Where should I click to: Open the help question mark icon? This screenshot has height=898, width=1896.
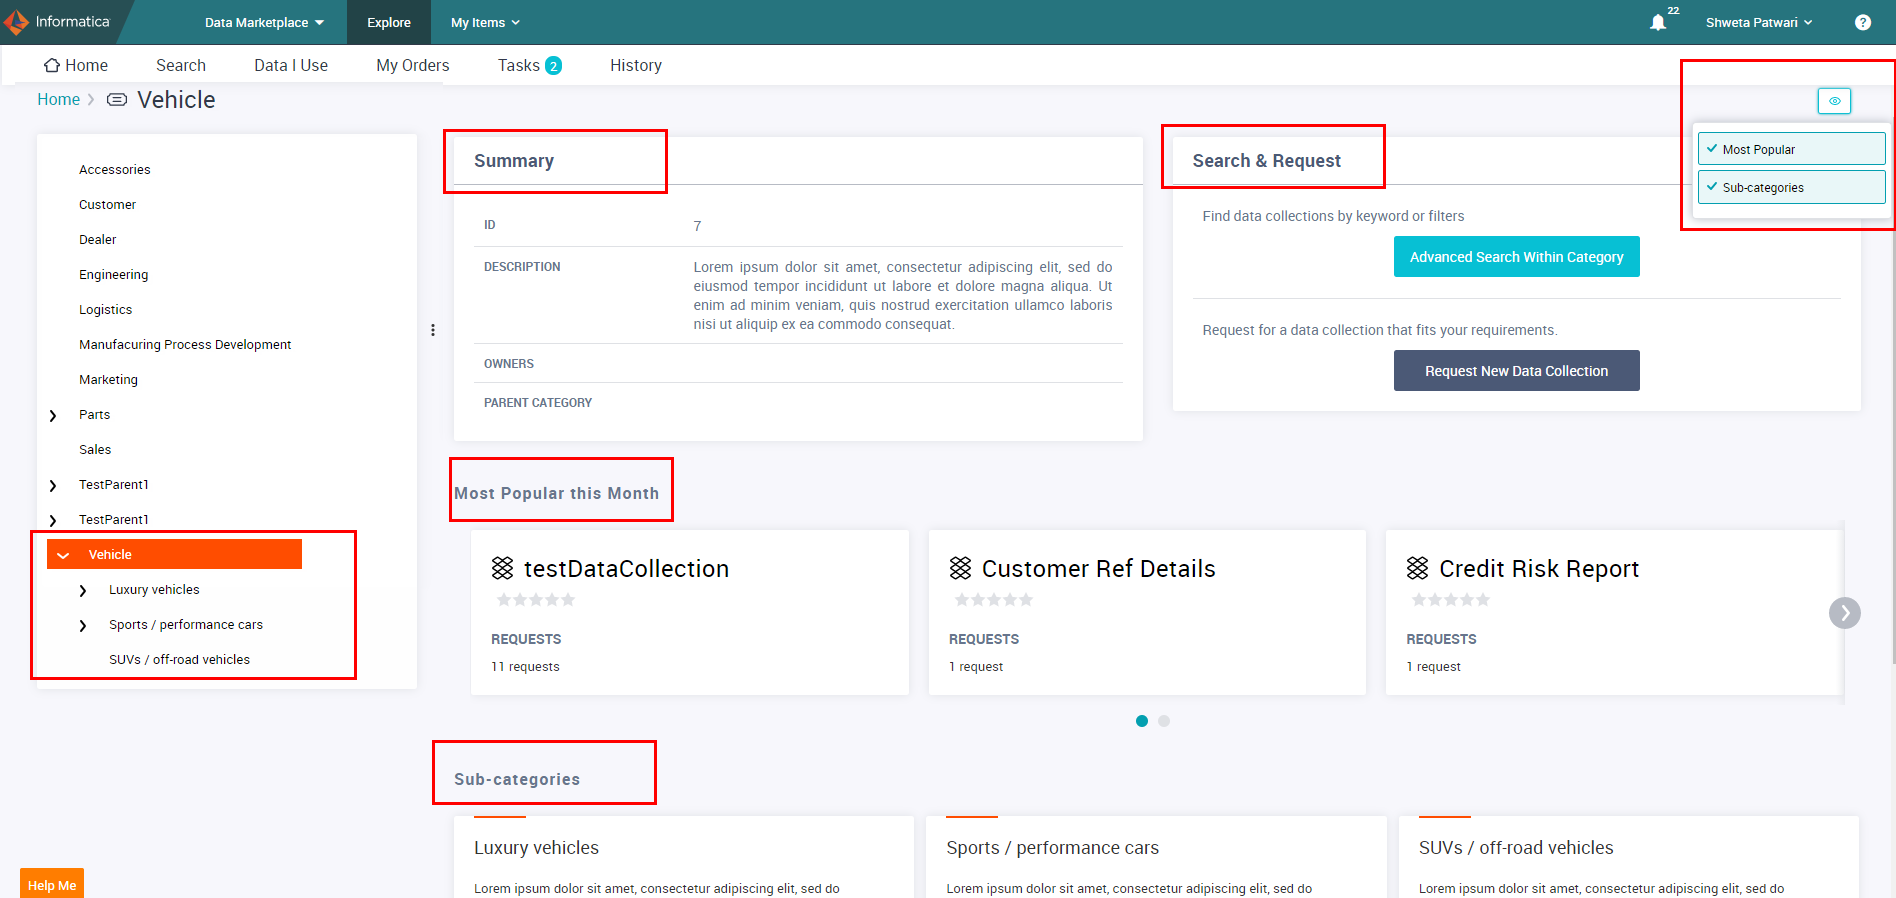click(1862, 22)
